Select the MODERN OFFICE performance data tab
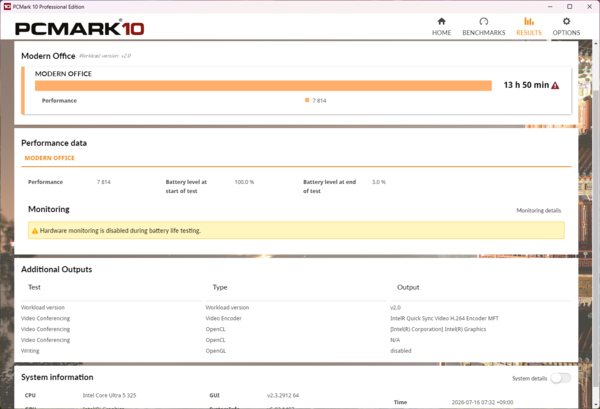Viewport: 600px width, 409px height. tap(49, 158)
